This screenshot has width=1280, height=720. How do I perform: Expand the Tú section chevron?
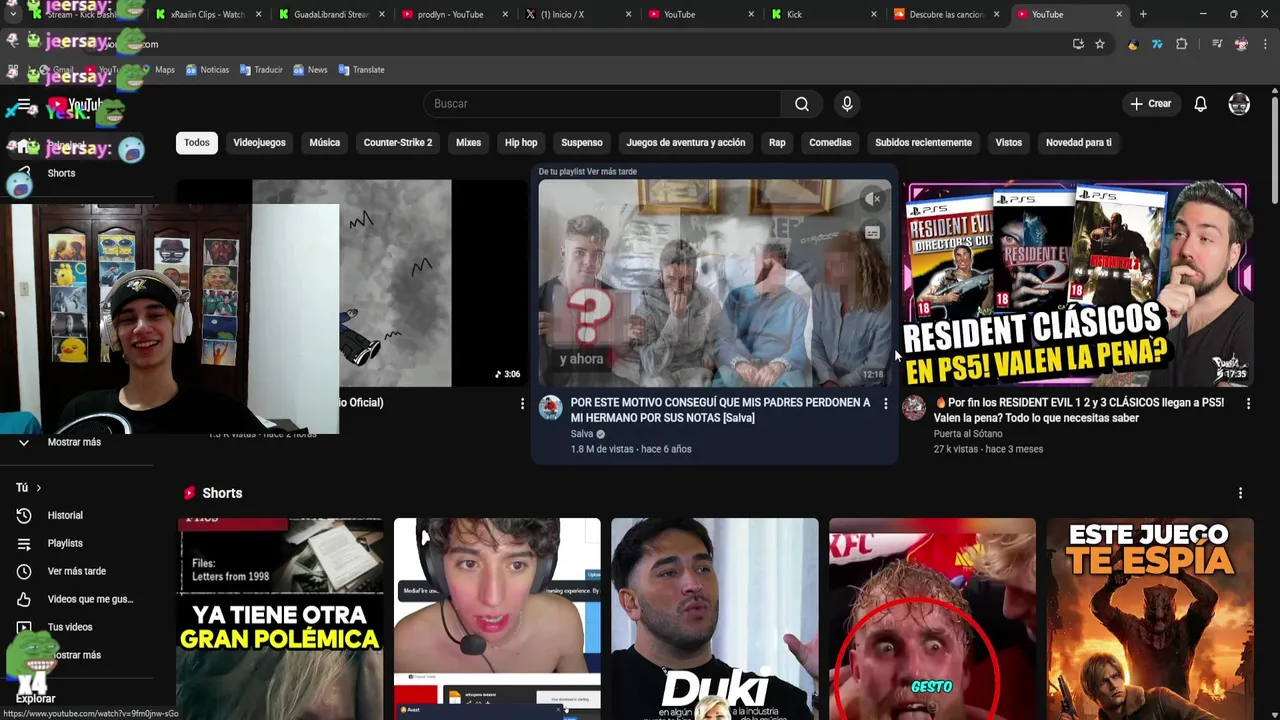tap(38, 488)
